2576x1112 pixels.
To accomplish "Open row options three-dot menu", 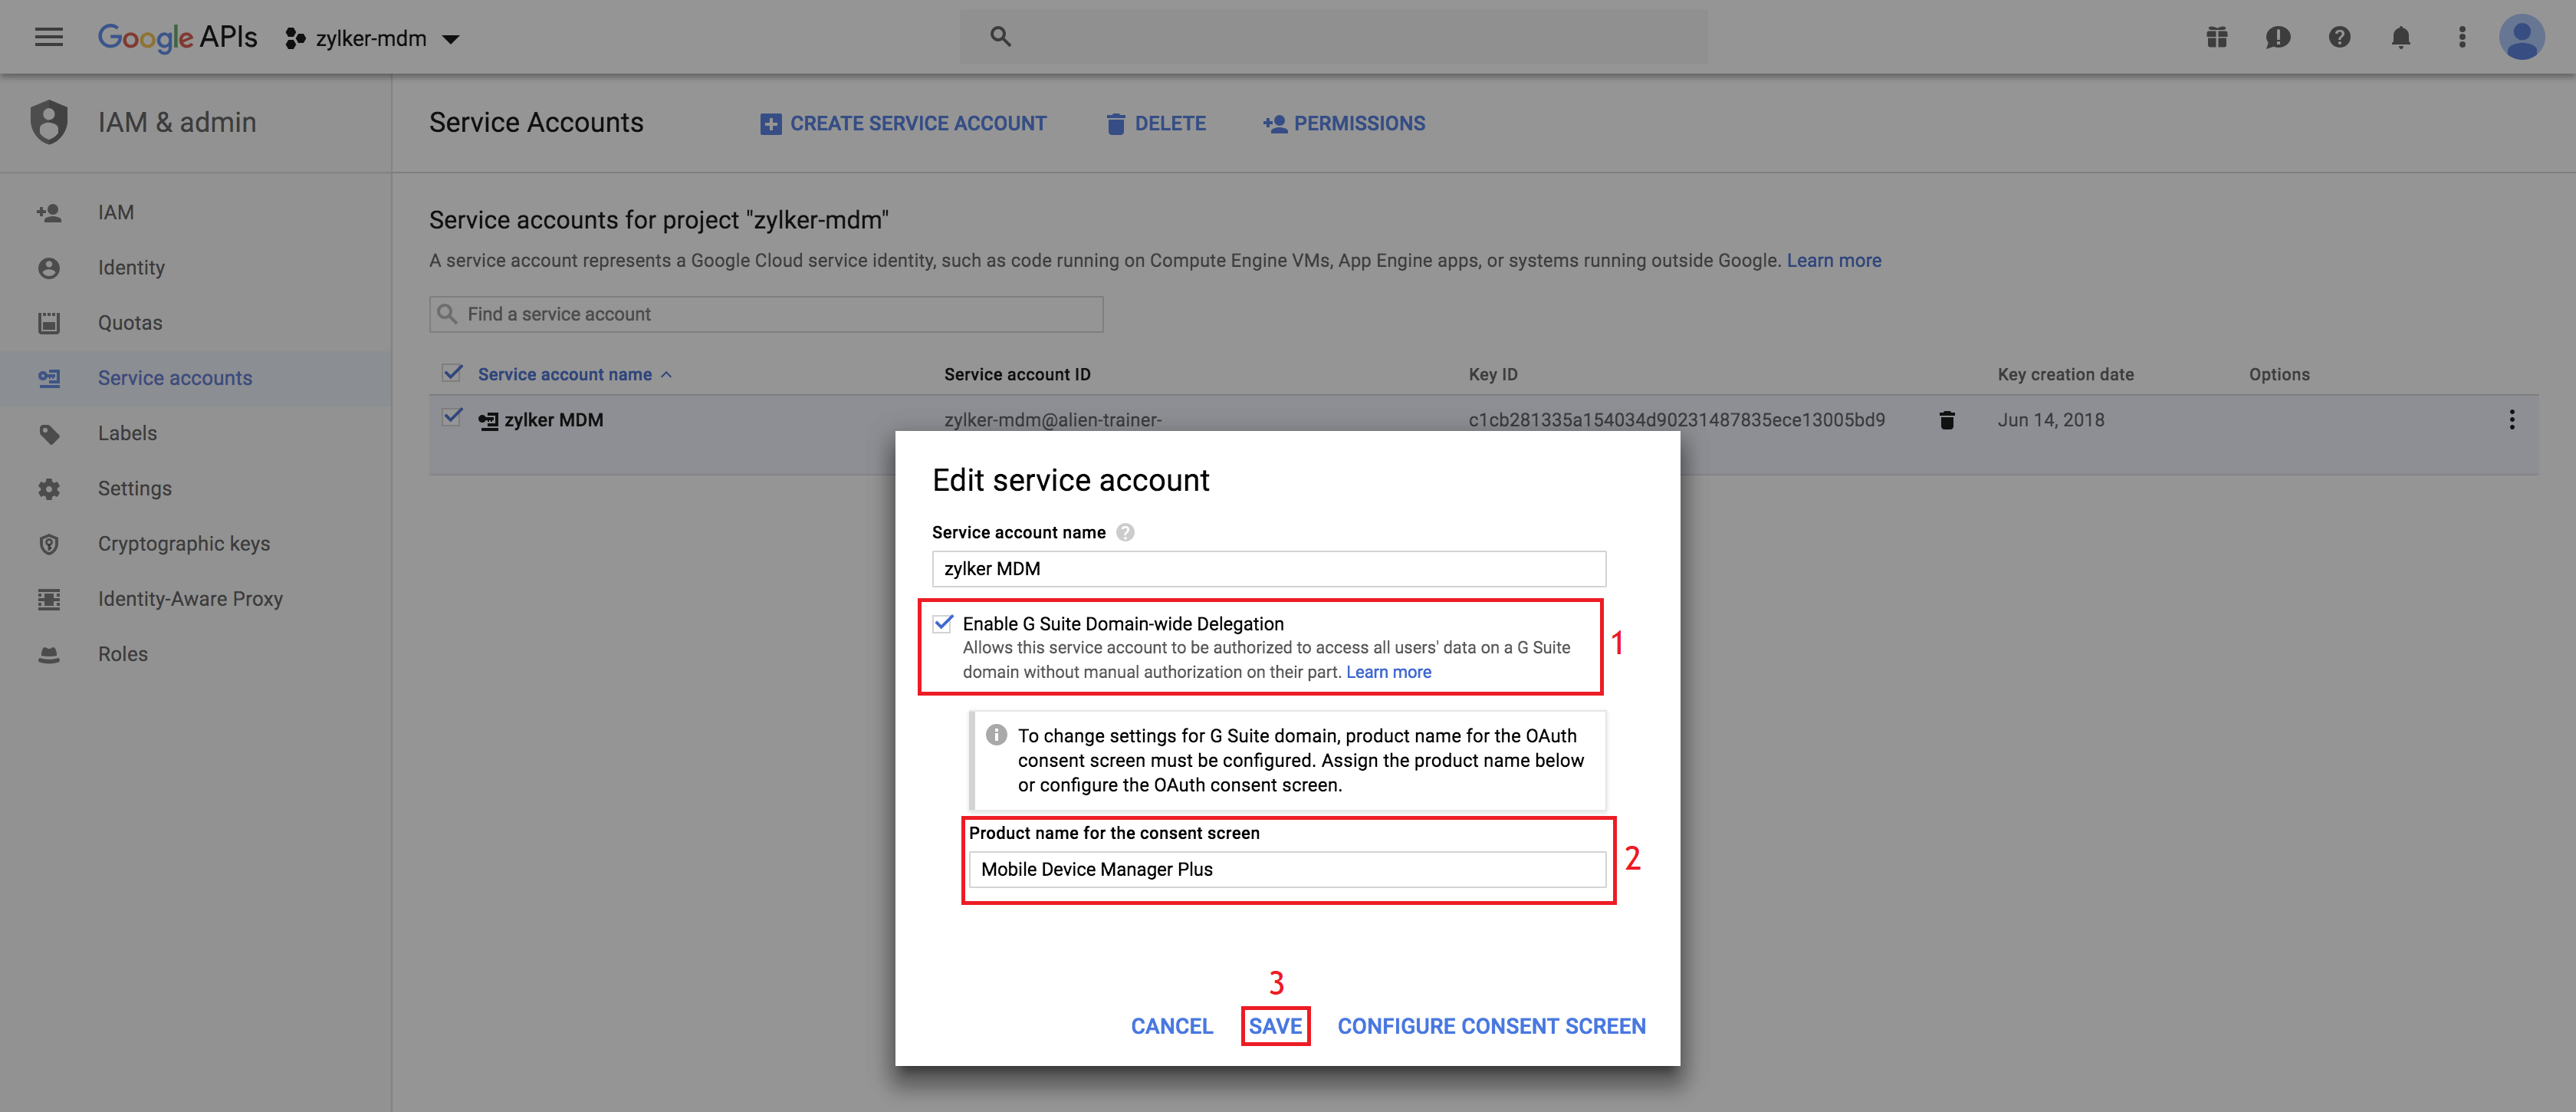I will tap(2511, 420).
